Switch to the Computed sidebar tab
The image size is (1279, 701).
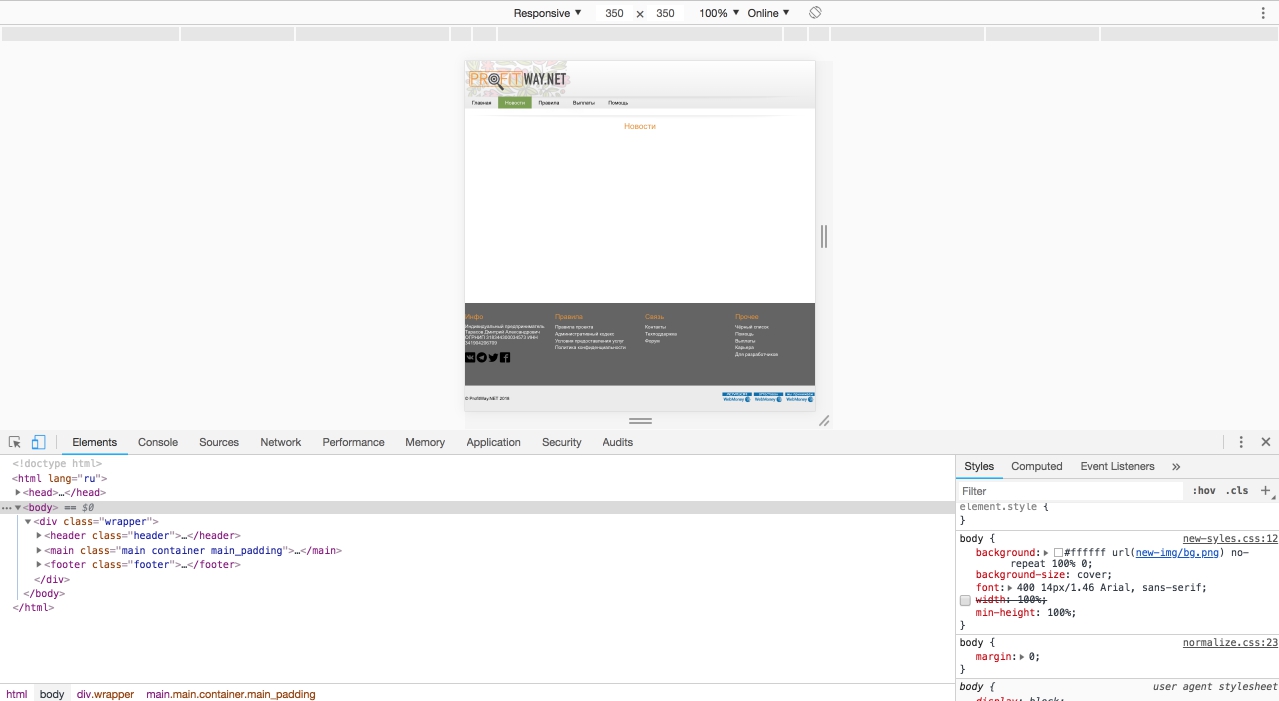coord(1037,466)
